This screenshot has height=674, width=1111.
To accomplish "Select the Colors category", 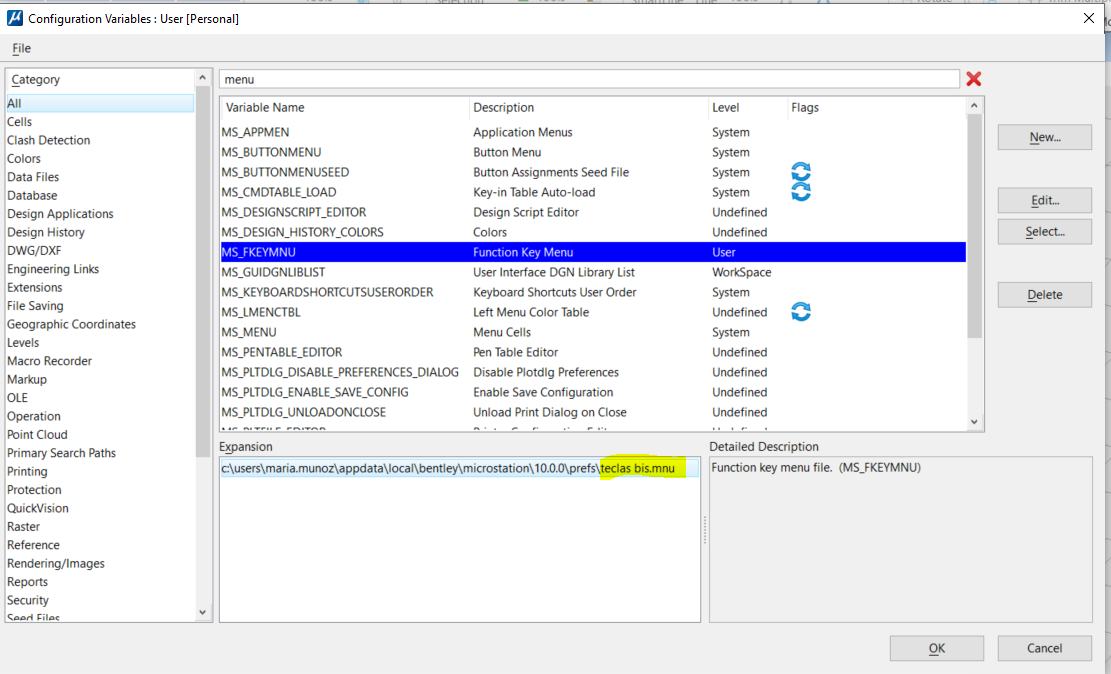I will tap(100, 159).
